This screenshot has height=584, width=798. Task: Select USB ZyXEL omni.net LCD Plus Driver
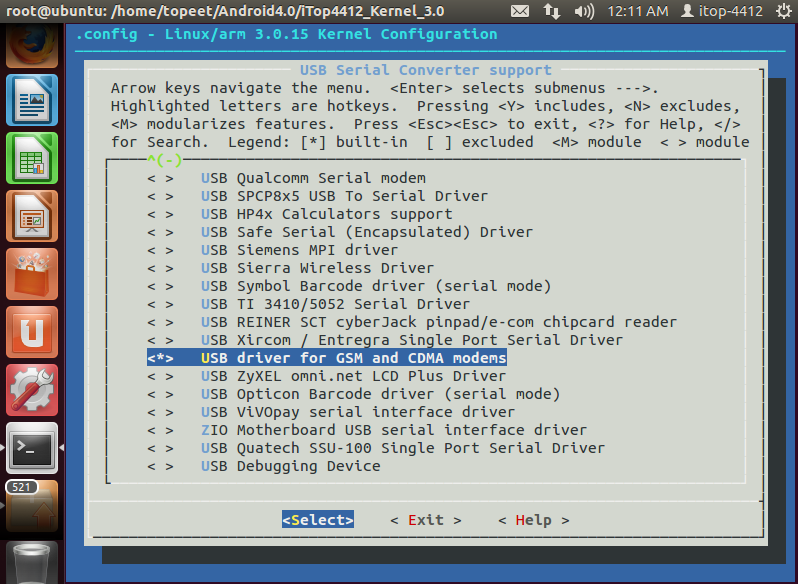click(327, 376)
